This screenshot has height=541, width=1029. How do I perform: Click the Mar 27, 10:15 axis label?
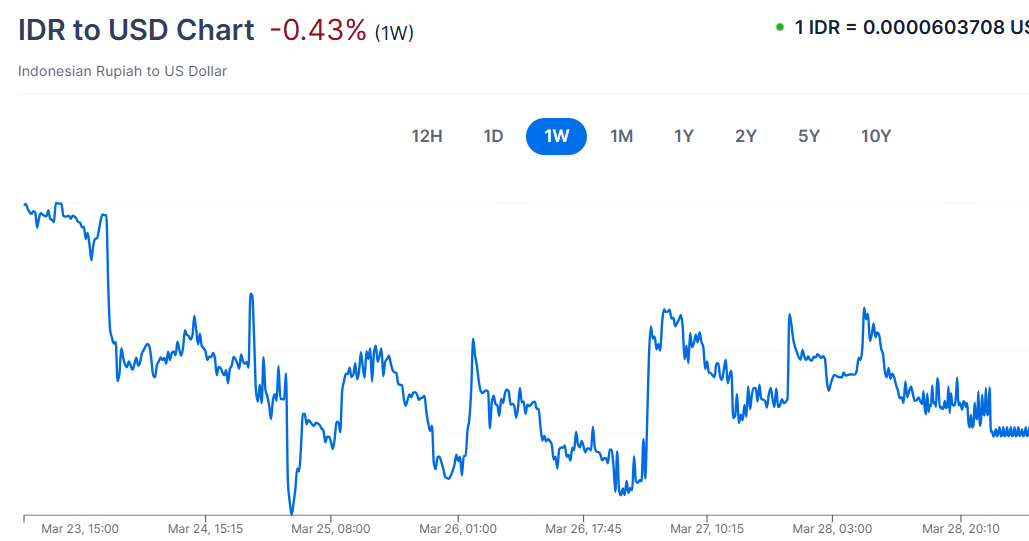pyautogui.click(x=707, y=528)
